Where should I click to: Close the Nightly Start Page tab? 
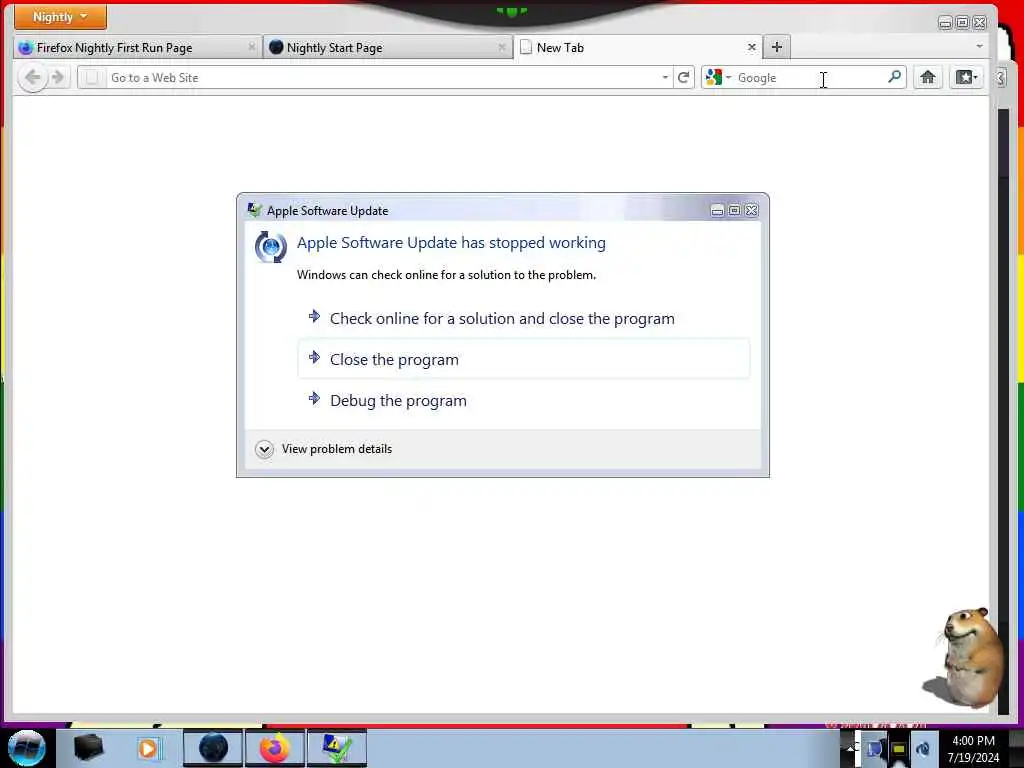pyautogui.click(x=502, y=47)
